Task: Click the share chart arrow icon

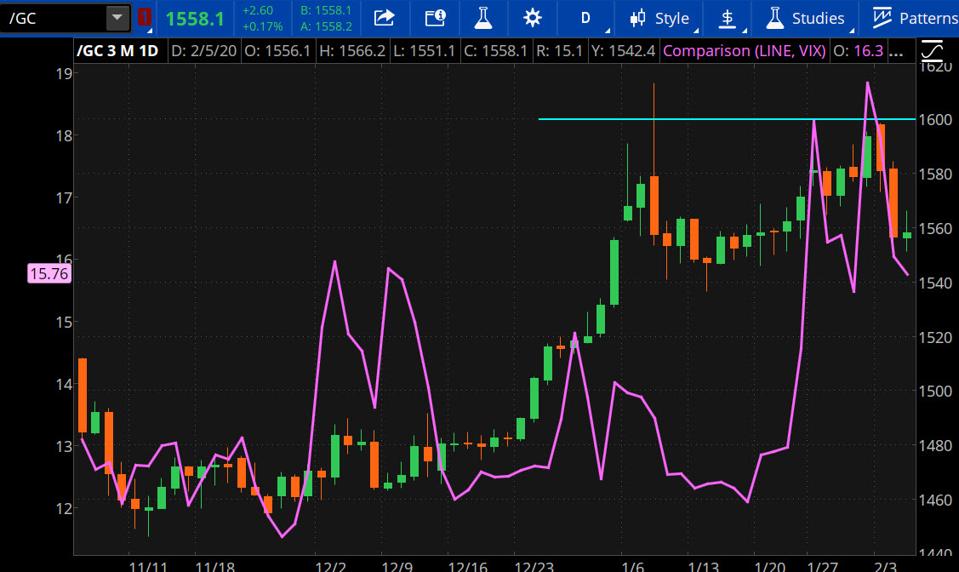Action: pos(384,18)
